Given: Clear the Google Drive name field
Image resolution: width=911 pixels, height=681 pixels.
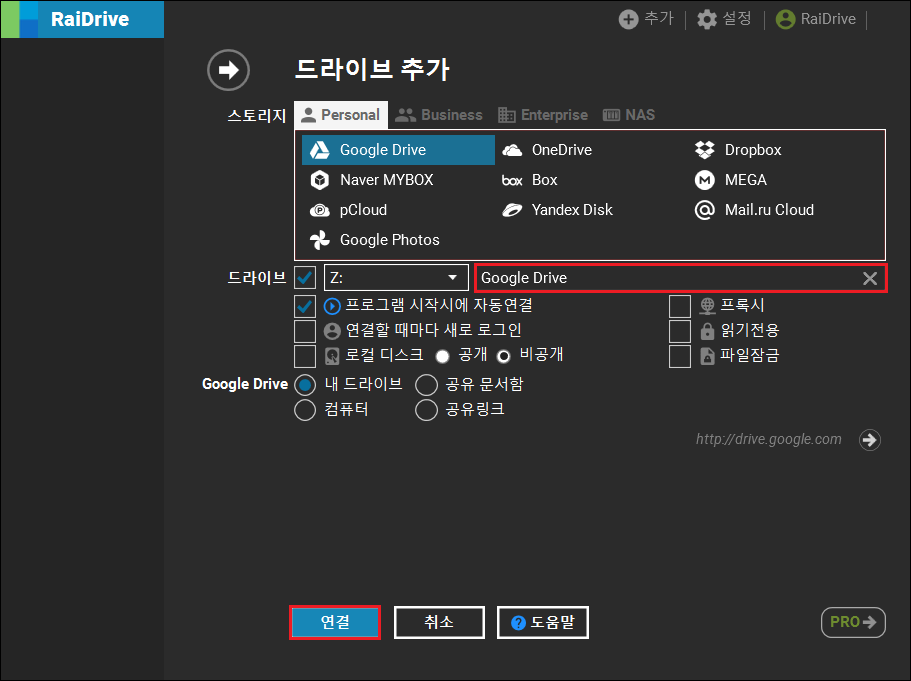Looking at the screenshot, I should (x=869, y=278).
